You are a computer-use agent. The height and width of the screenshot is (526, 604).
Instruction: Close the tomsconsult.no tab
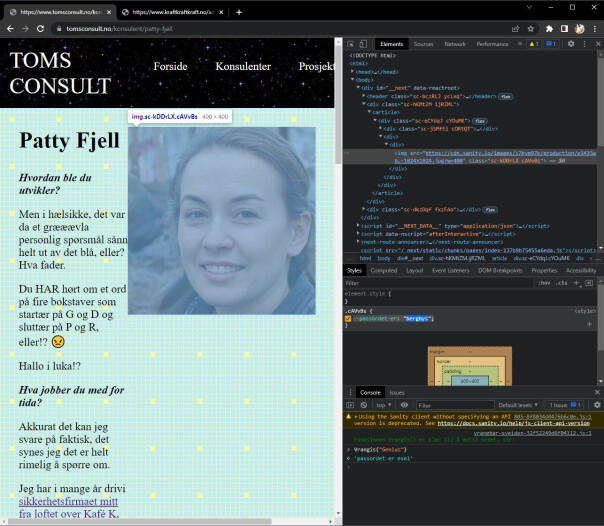109,12
